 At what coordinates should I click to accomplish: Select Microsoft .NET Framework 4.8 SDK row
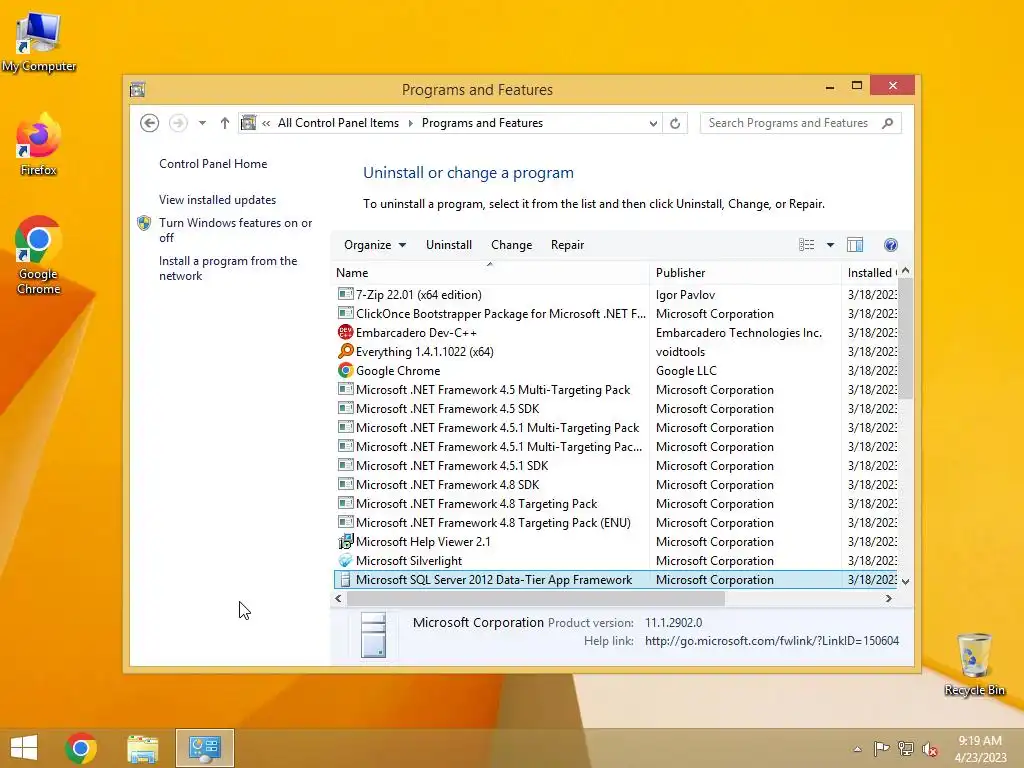(x=615, y=485)
